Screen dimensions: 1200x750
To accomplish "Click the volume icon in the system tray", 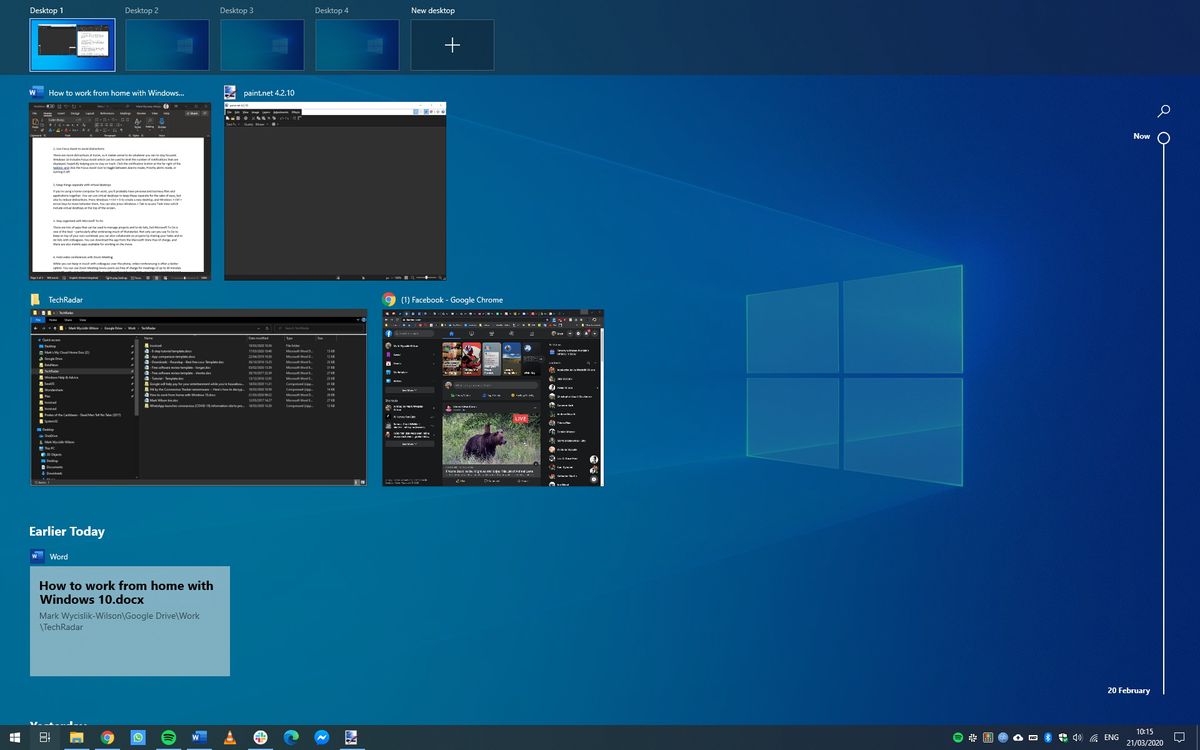I will (x=1077, y=738).
